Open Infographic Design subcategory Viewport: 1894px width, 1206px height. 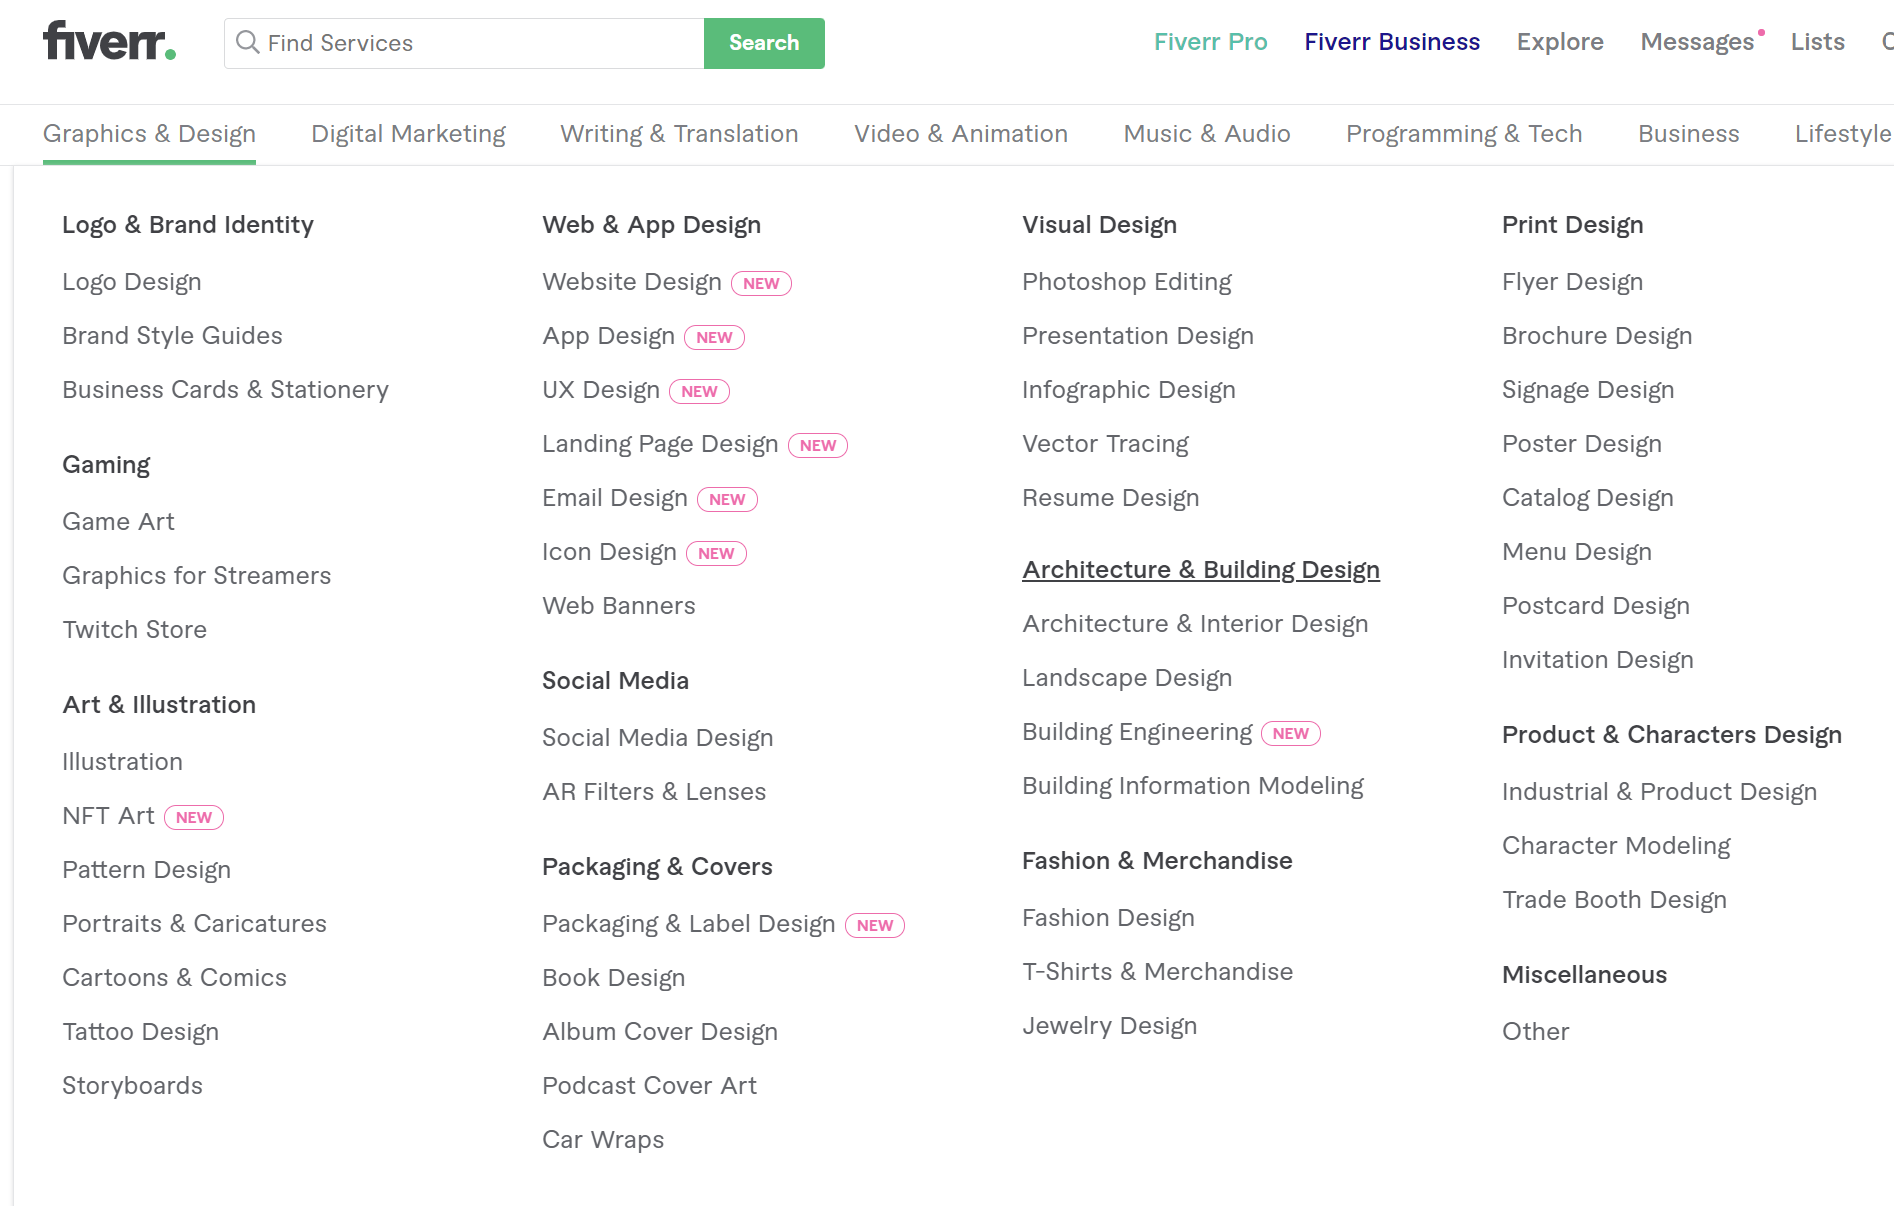[1129, 390]
